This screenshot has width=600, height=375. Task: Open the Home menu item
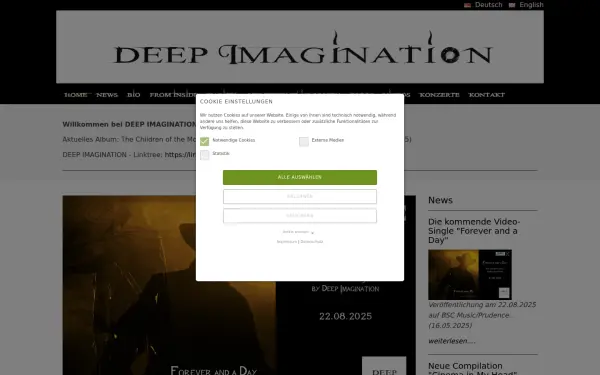[75, 95]
